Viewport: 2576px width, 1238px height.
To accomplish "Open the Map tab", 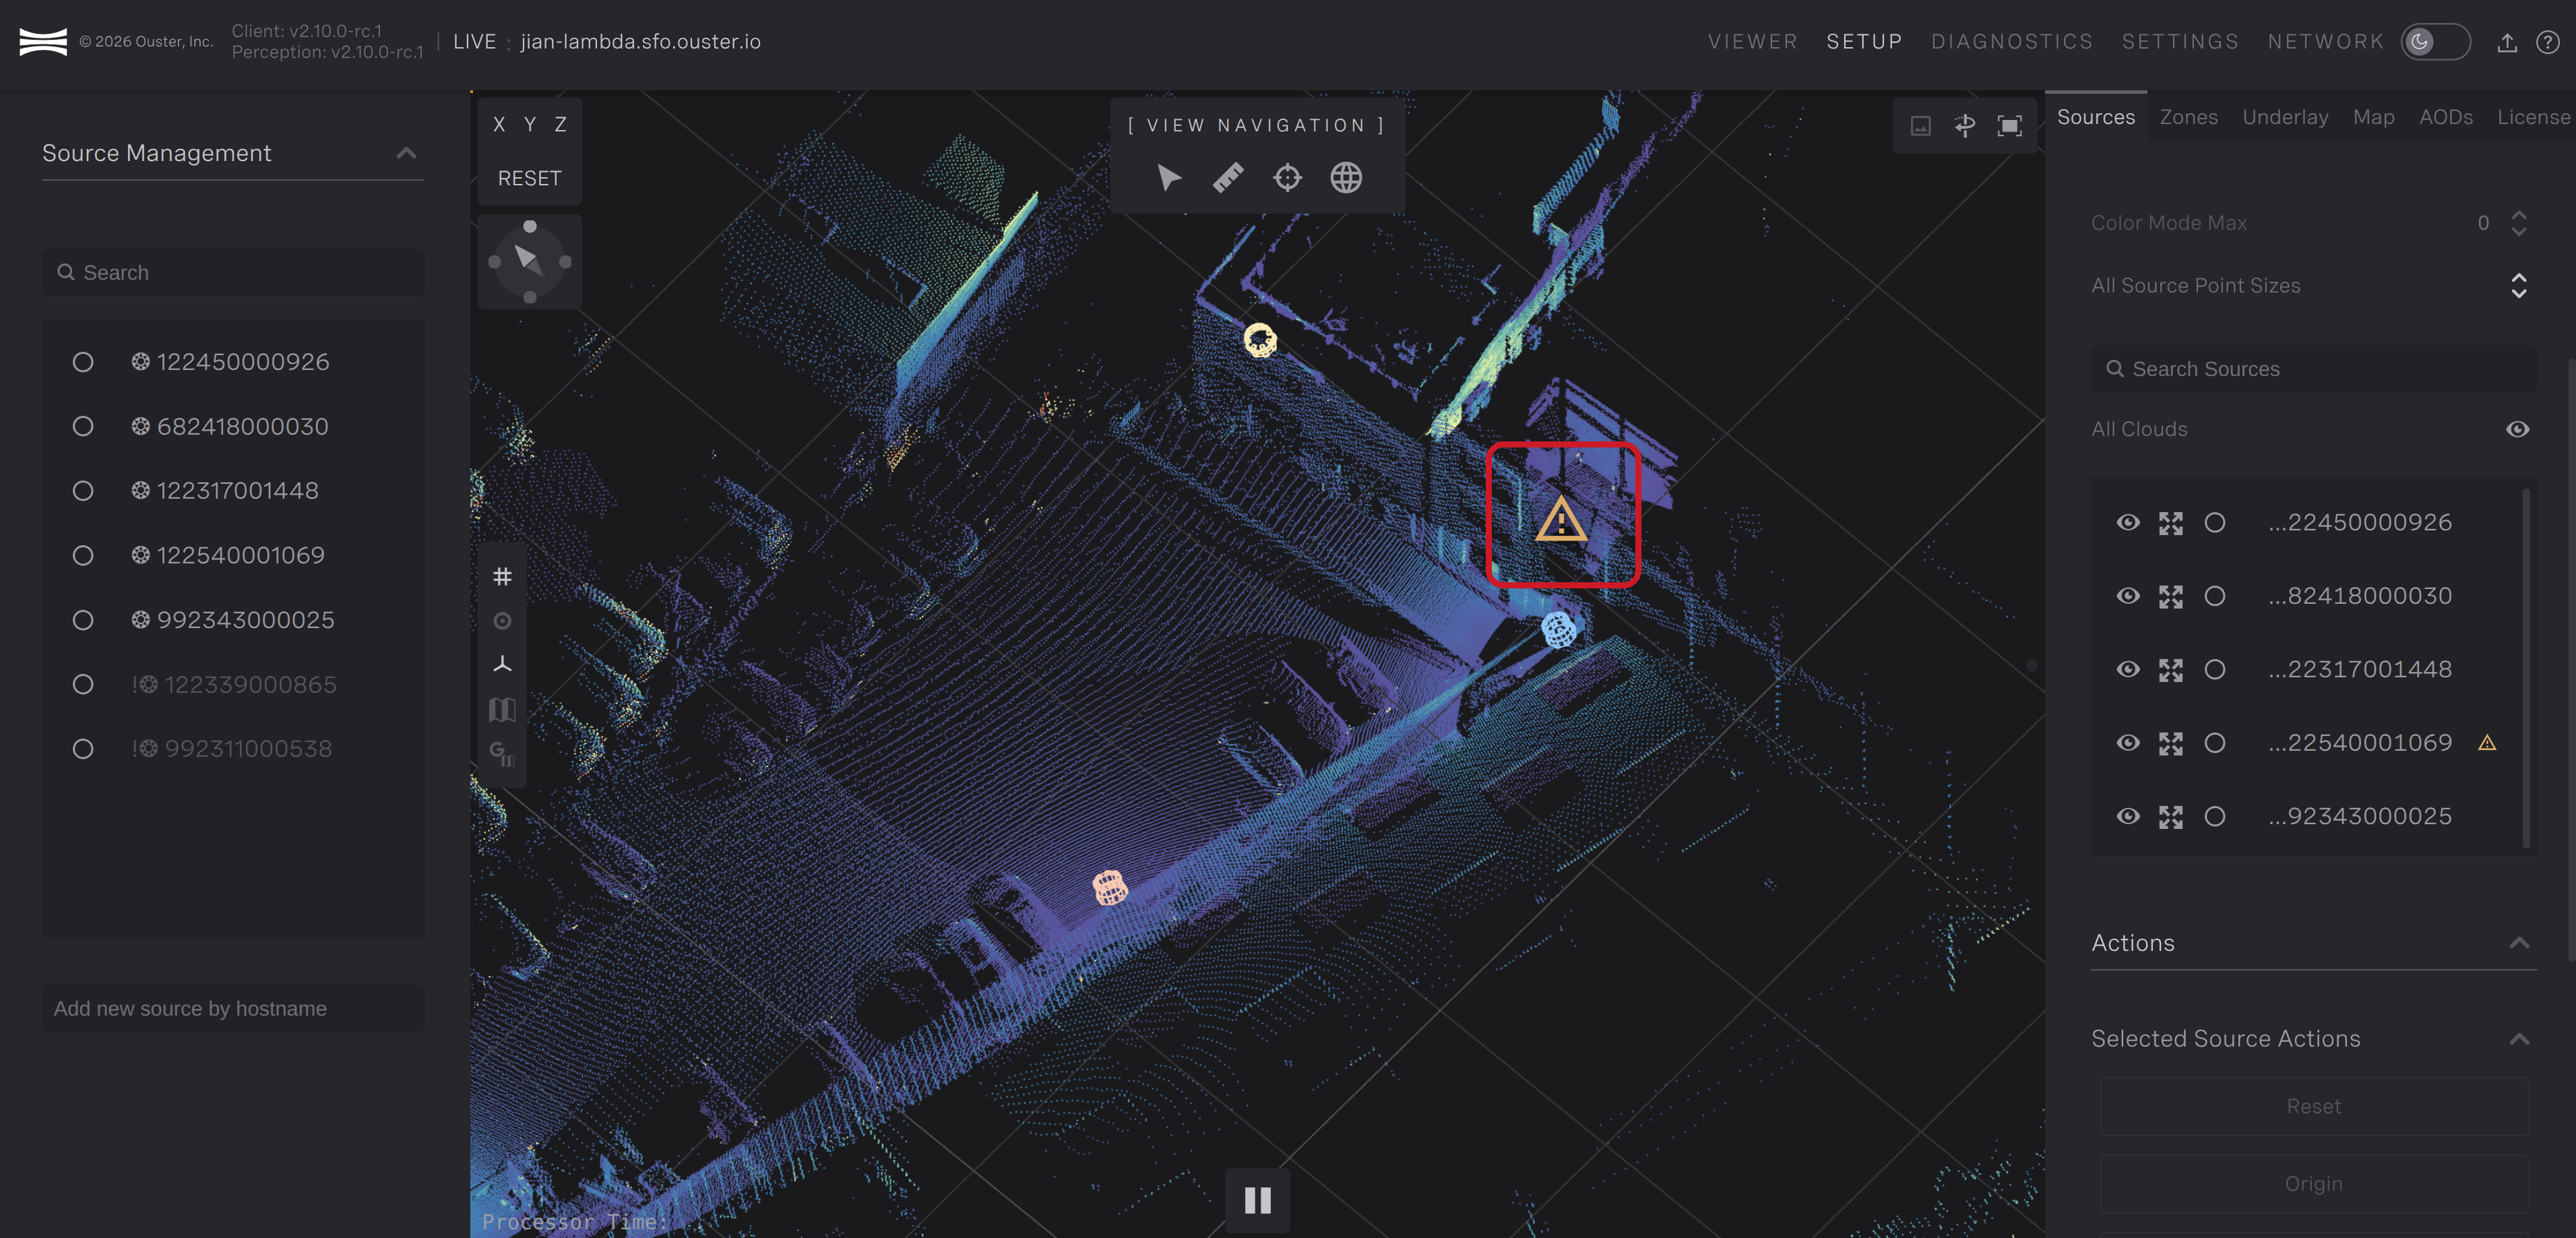I will click(2373, 117).
